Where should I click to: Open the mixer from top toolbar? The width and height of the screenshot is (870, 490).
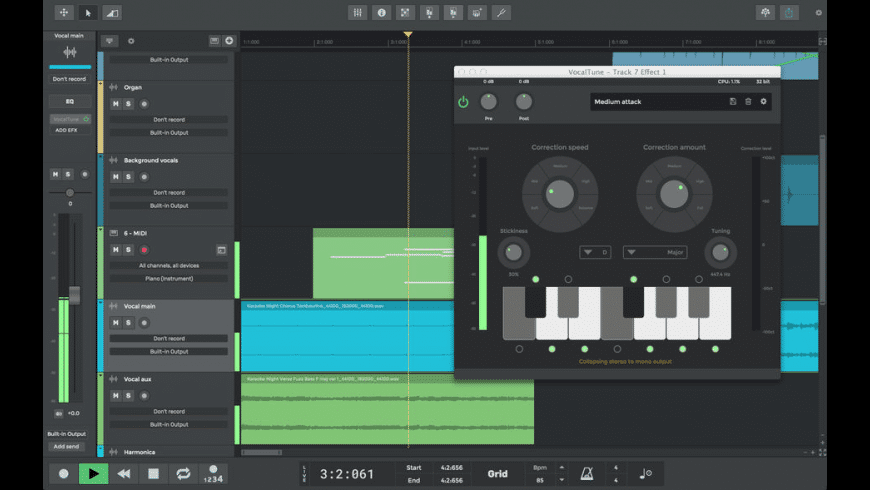click(358, 13)
